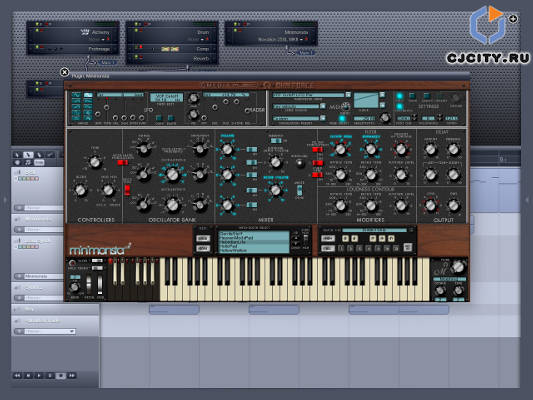This screenshot has height=400, width=533.
Task: Toggle the noise white/pink switch in Mixer
Action: [x=299, y=190]
